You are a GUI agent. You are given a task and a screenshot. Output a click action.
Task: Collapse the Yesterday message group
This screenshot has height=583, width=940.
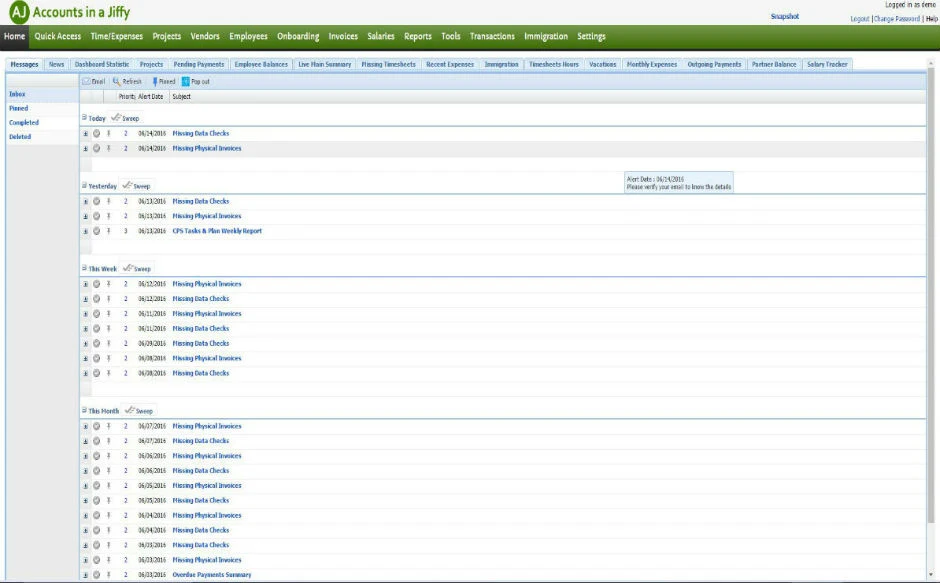tap(85, 185)
